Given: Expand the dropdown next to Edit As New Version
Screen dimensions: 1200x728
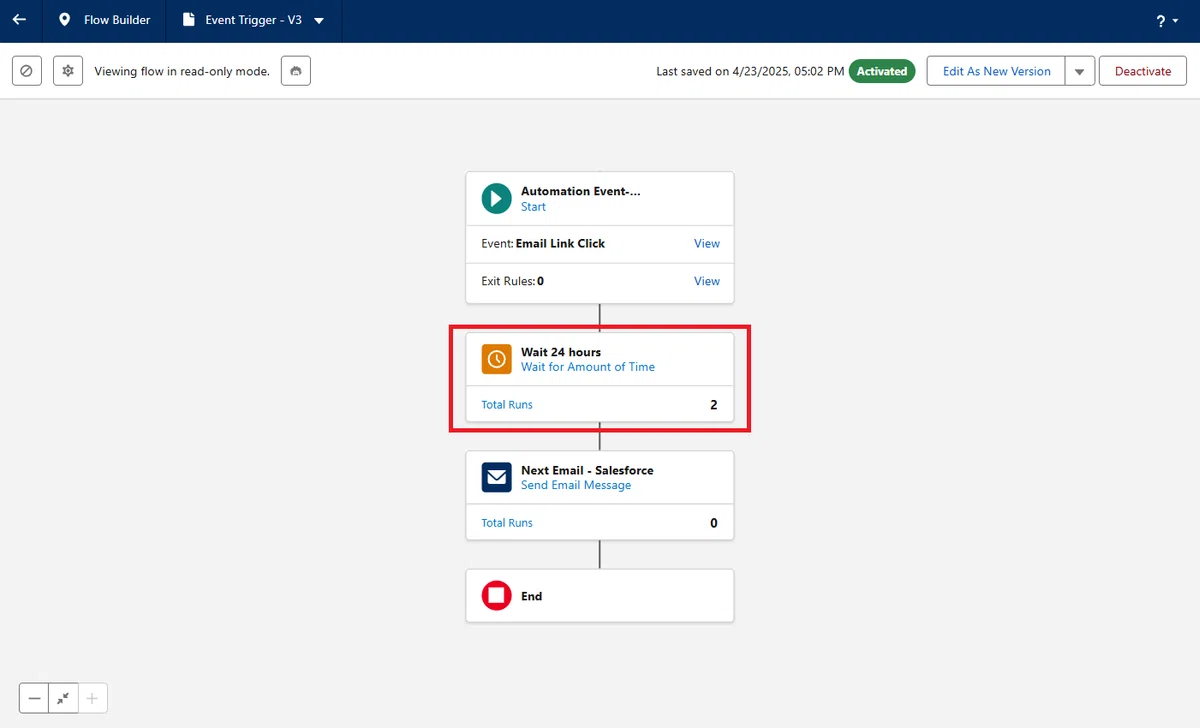Looking at the screenshot, I should click(1080, 71).
